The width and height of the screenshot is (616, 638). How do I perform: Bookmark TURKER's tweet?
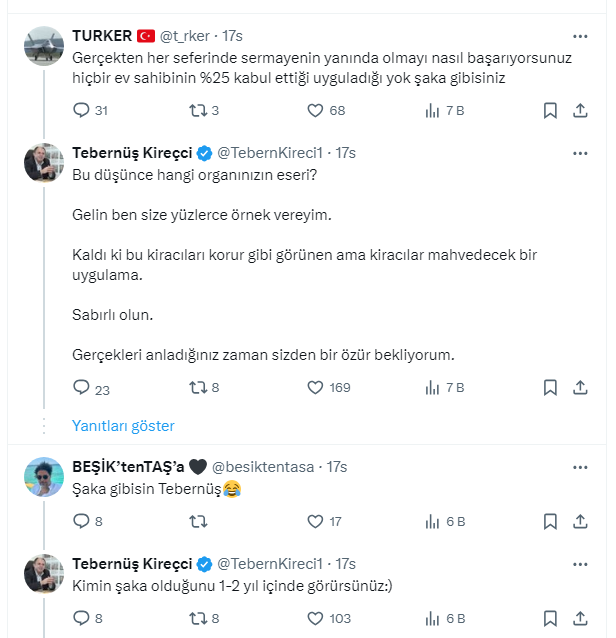(x=549, y=111)
